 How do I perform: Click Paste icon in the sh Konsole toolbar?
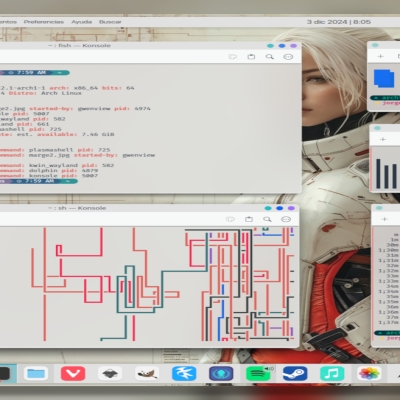[x=249, y=219]
